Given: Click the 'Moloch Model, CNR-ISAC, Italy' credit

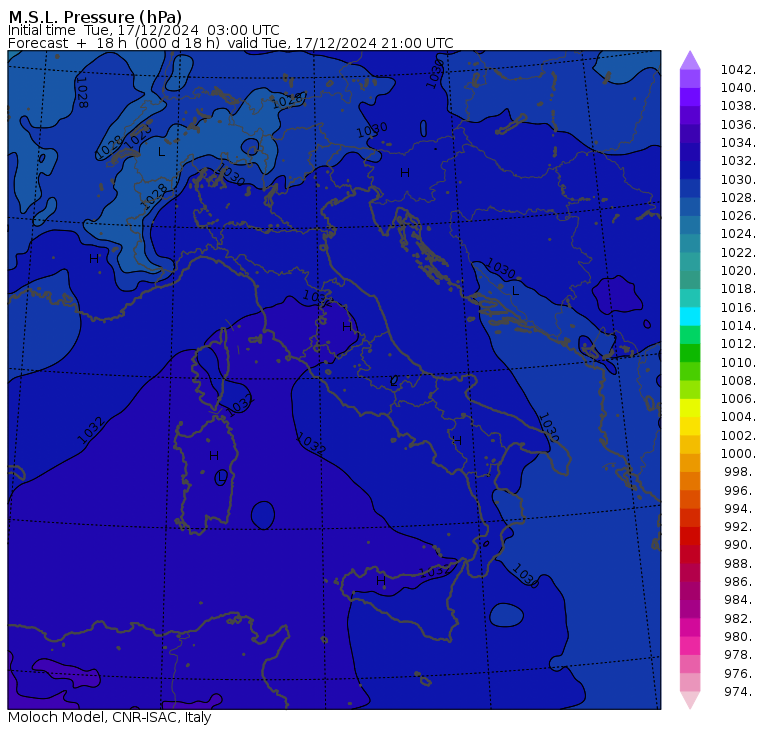Looking at the screenshot, I should tap(110, 717).
